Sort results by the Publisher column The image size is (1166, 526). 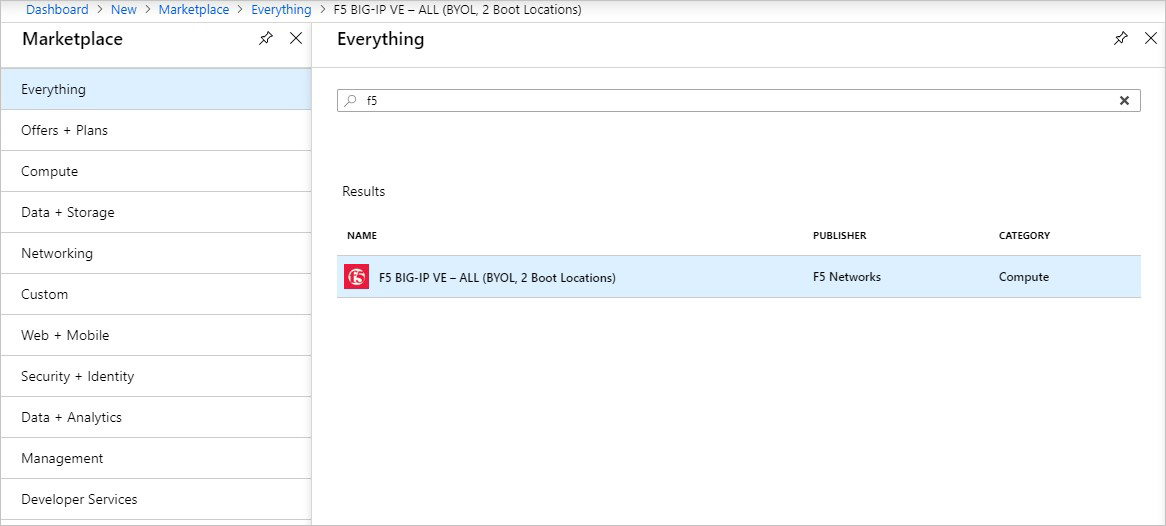coord(839,236)
